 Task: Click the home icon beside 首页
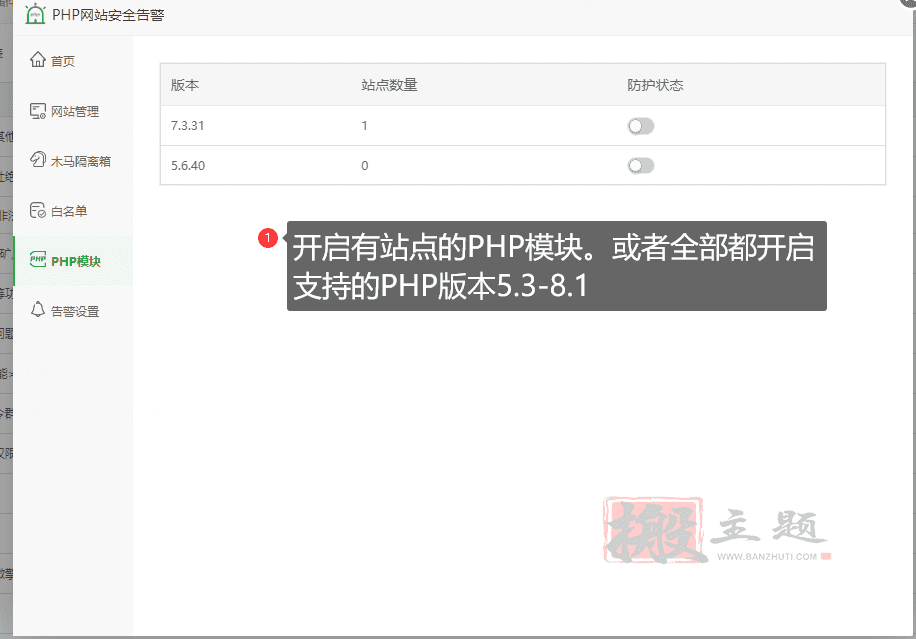(x=38, y=60)
